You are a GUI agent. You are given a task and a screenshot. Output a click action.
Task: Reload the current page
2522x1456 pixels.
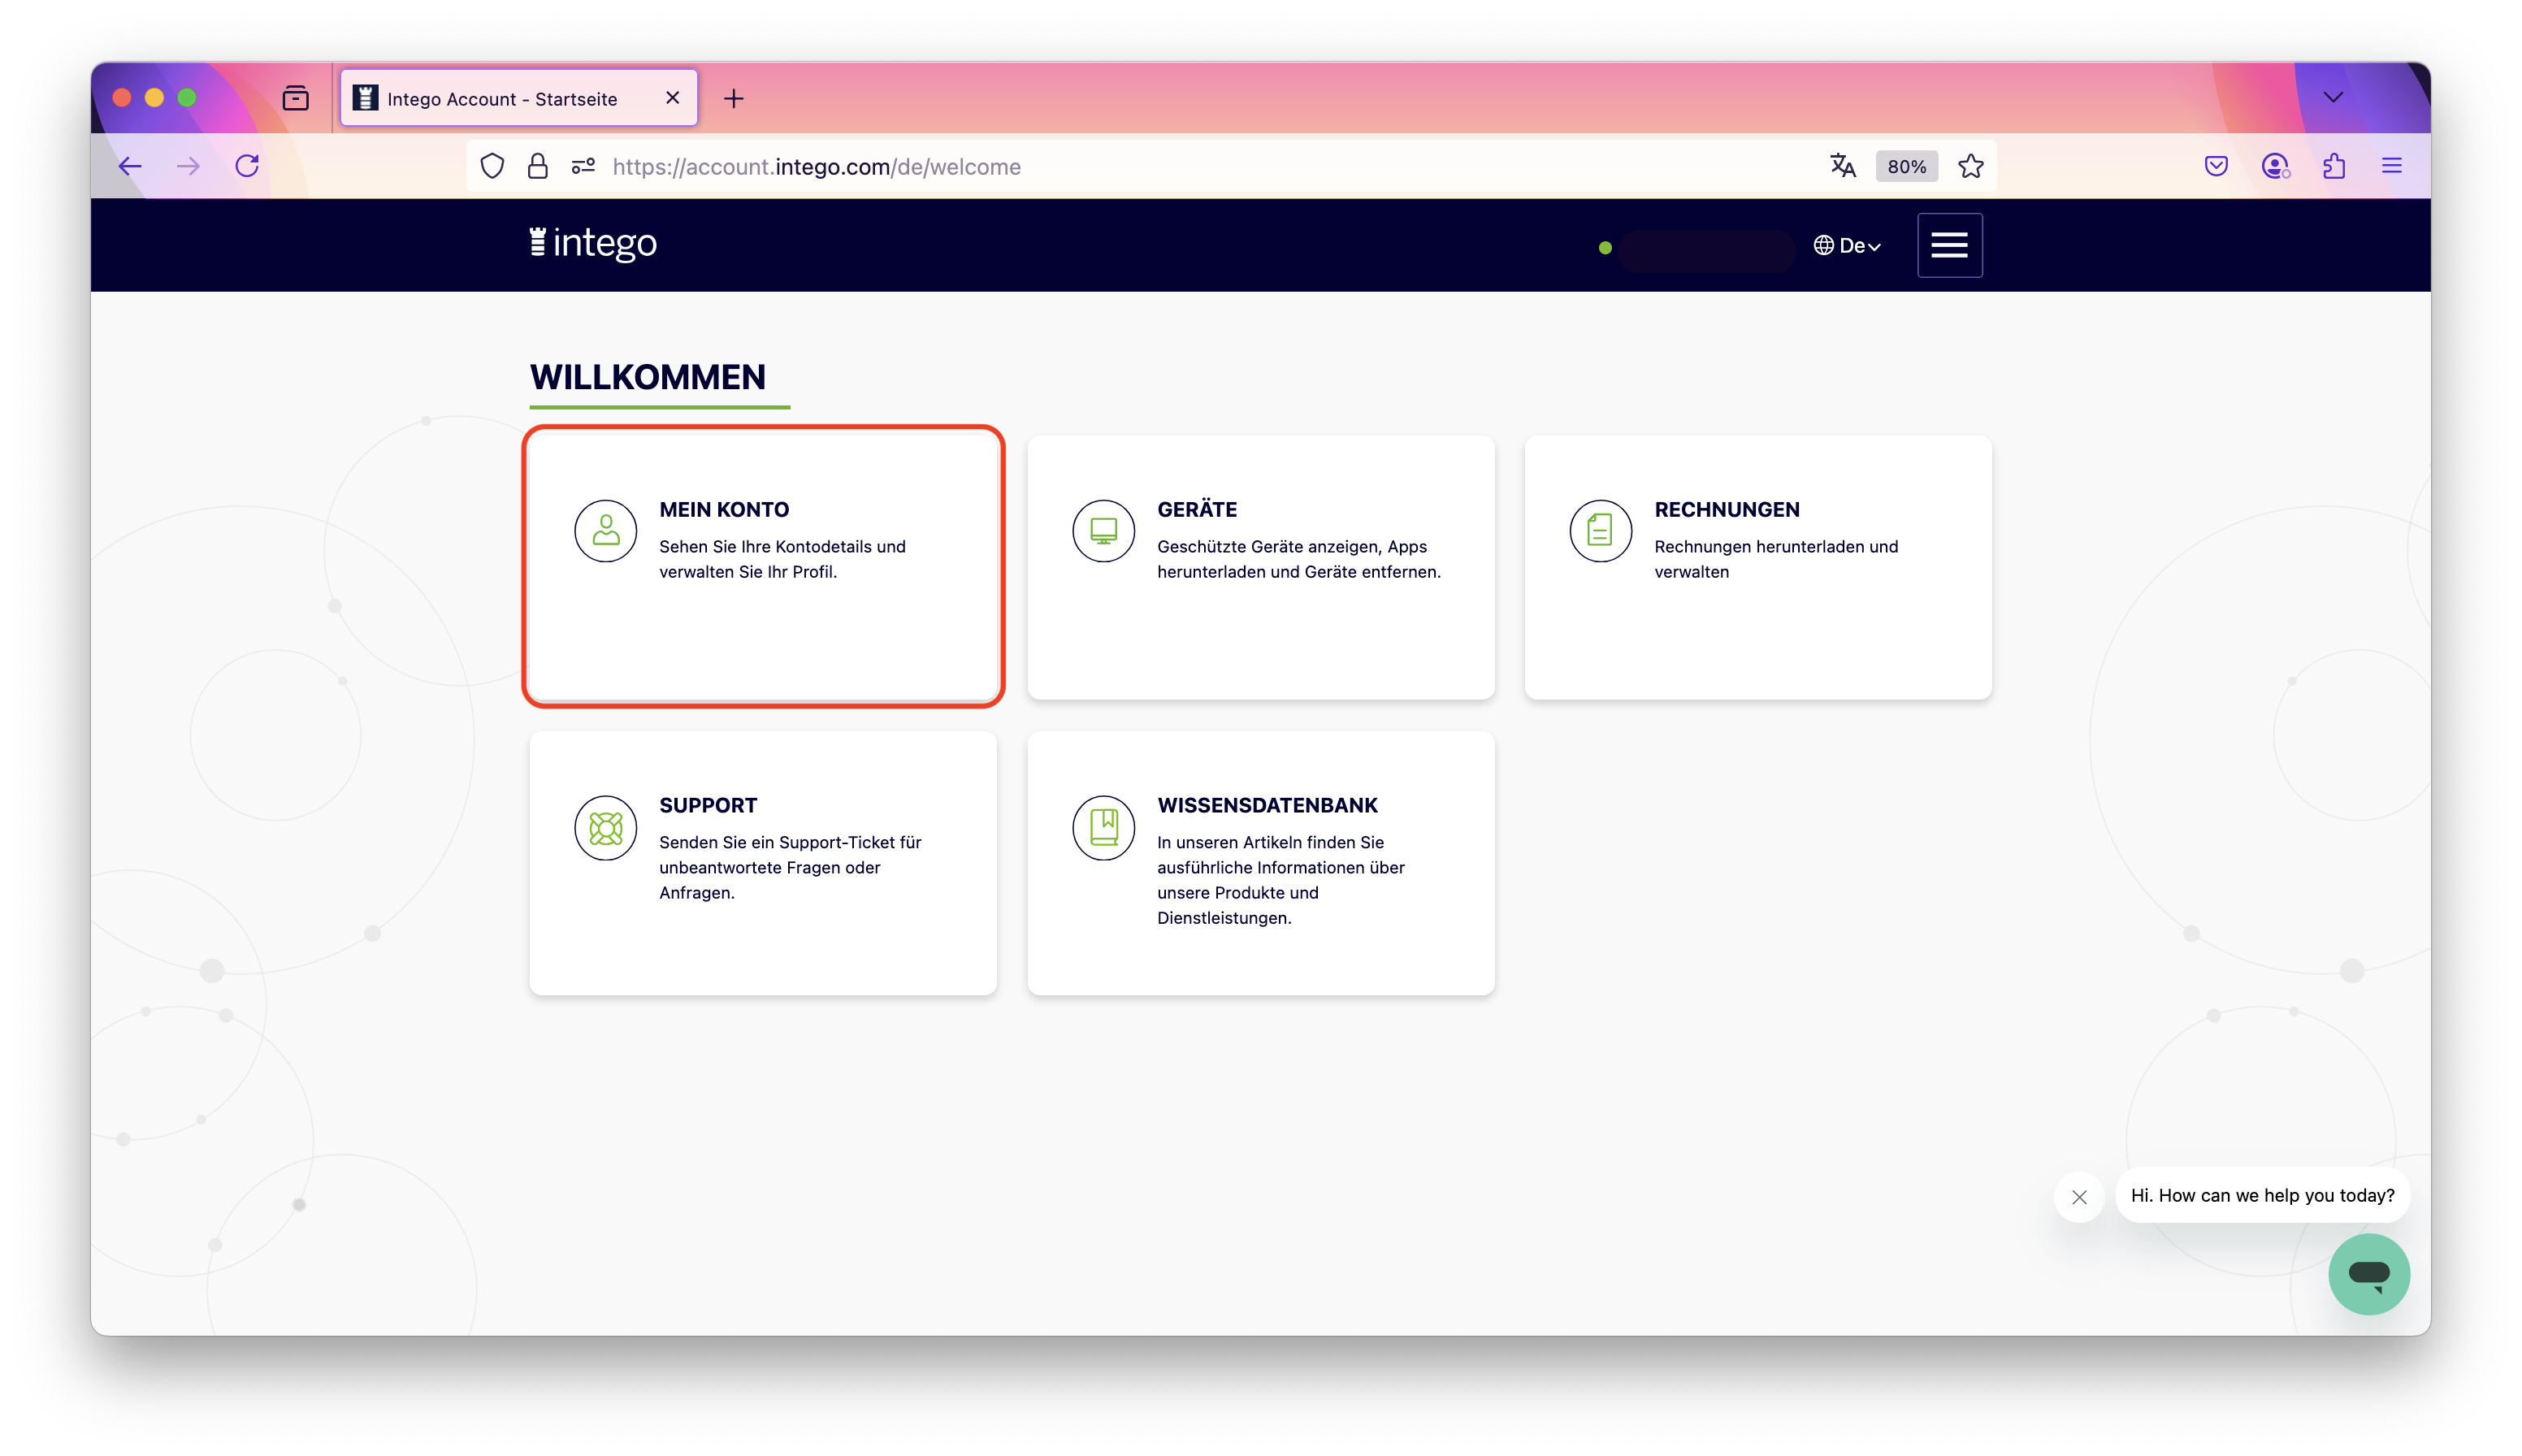coord(247,166)
